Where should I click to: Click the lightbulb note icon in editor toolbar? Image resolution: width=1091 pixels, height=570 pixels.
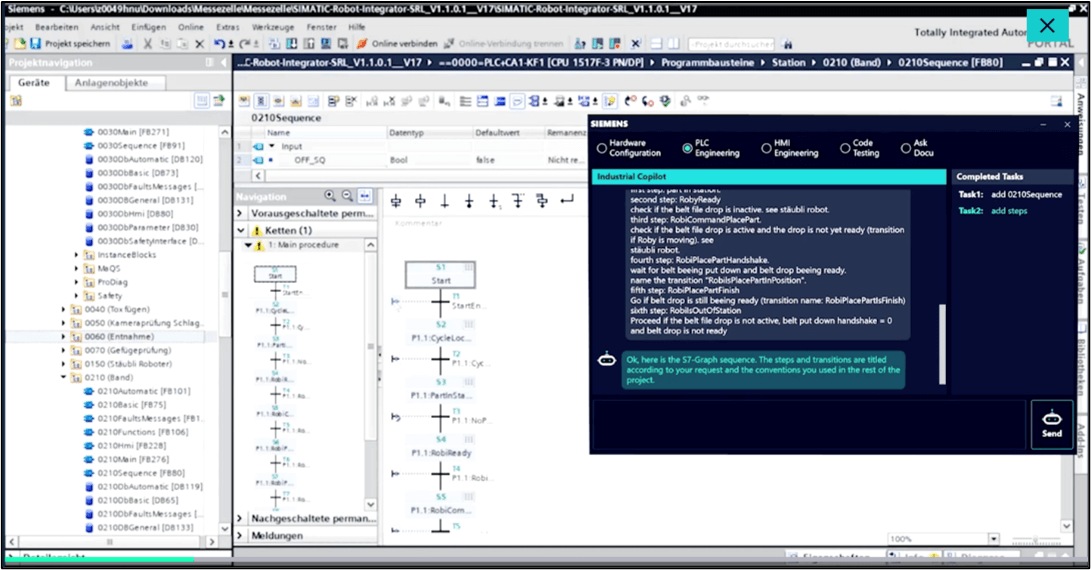(x=610, y=102)
